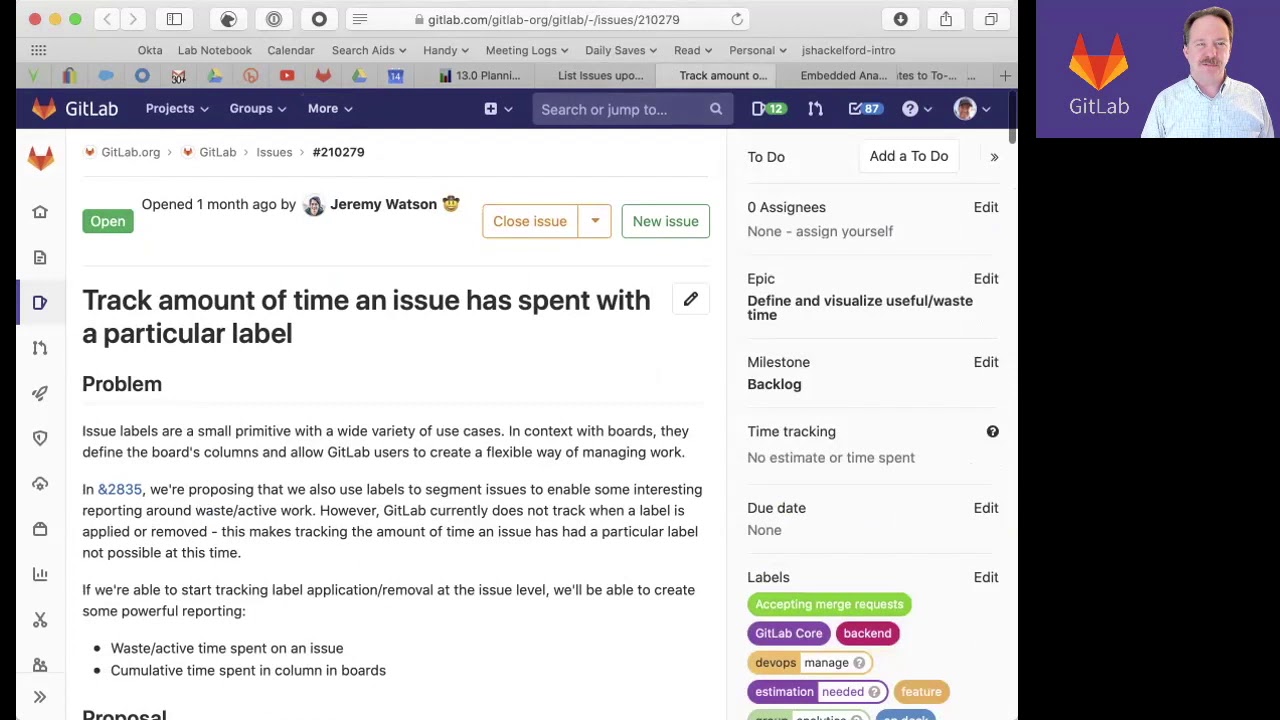Edit Assignees in right sidebar

[x=986, y=207]
